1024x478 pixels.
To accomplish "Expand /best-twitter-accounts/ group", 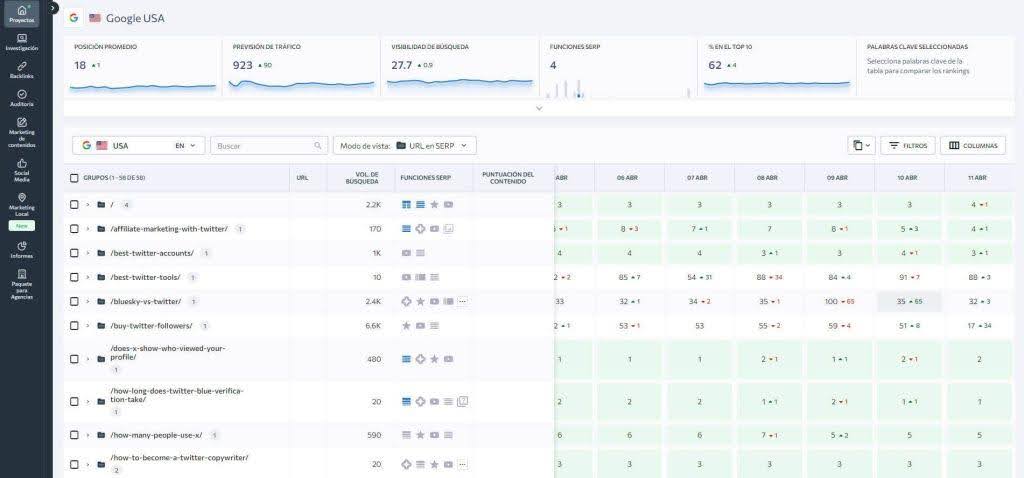I will [x=88, y=253].
